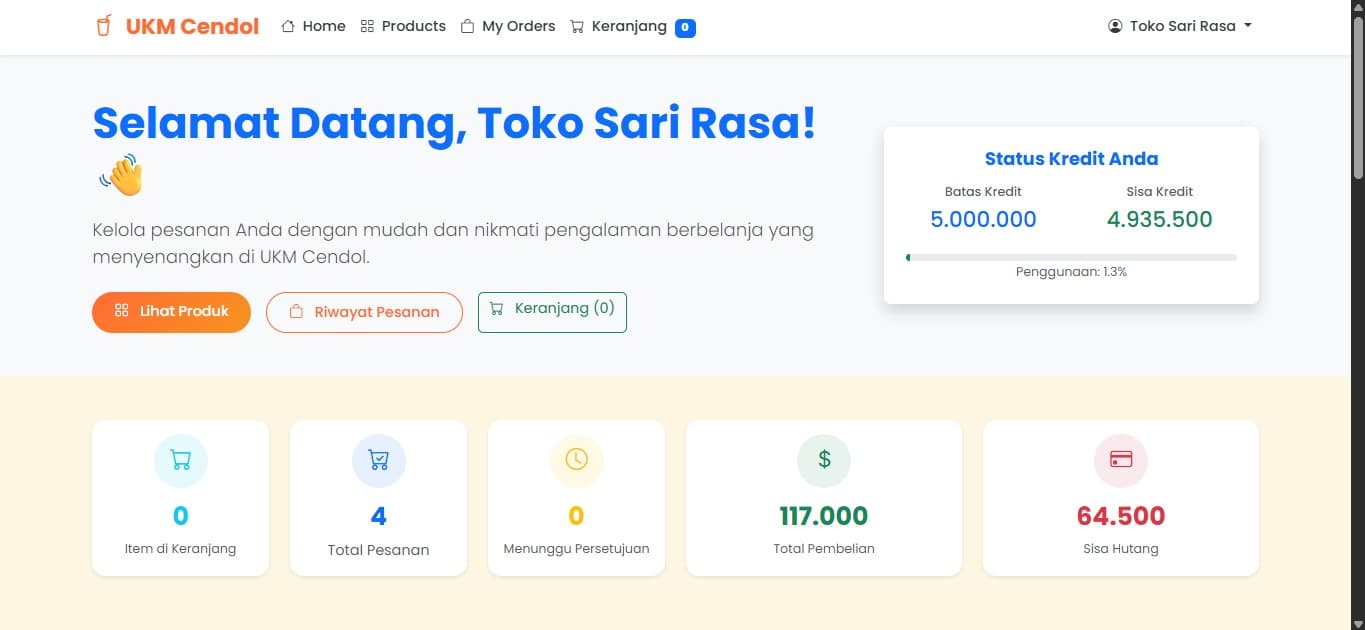Click the Keranjang shopping cart icon
Viewport: 1365px width, 630px height.
pyautogui.click(x=577, y=26)
